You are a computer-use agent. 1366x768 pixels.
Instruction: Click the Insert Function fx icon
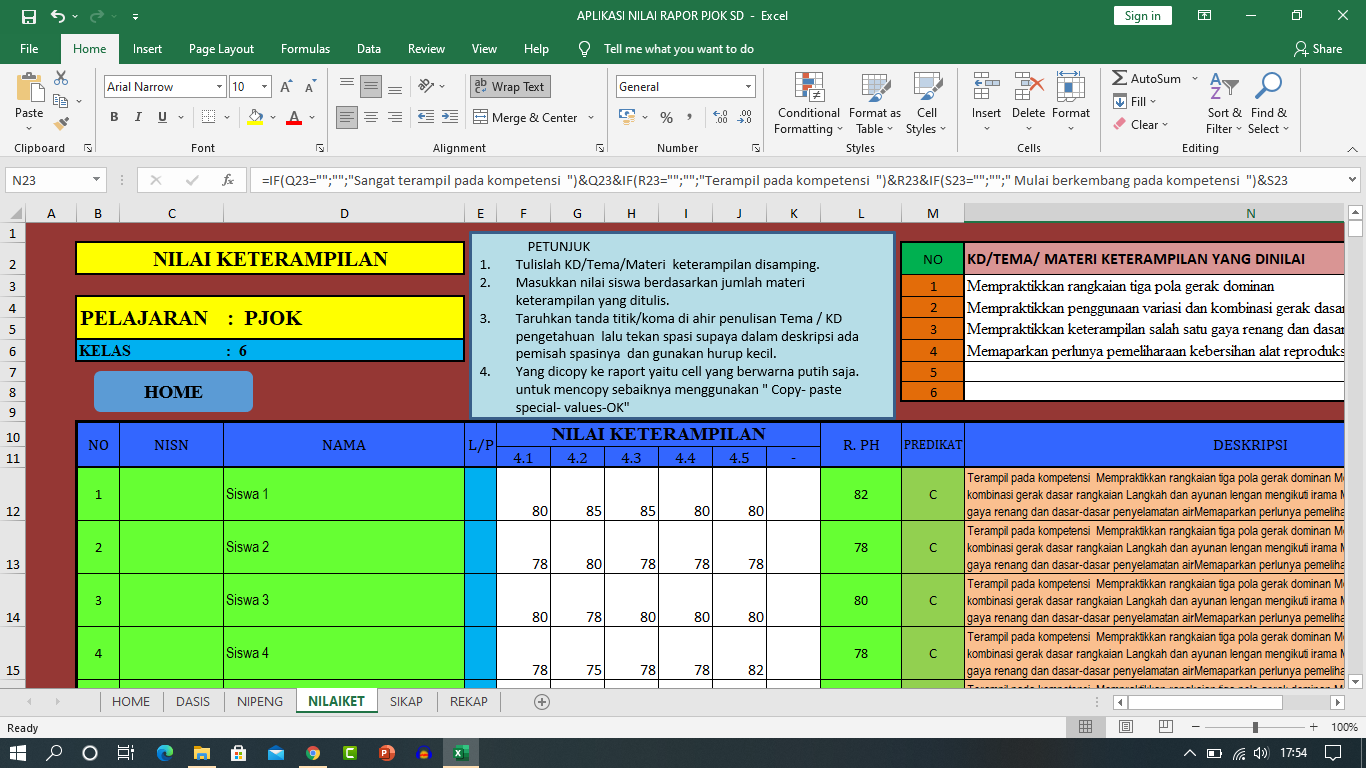[x=228, y=181]
